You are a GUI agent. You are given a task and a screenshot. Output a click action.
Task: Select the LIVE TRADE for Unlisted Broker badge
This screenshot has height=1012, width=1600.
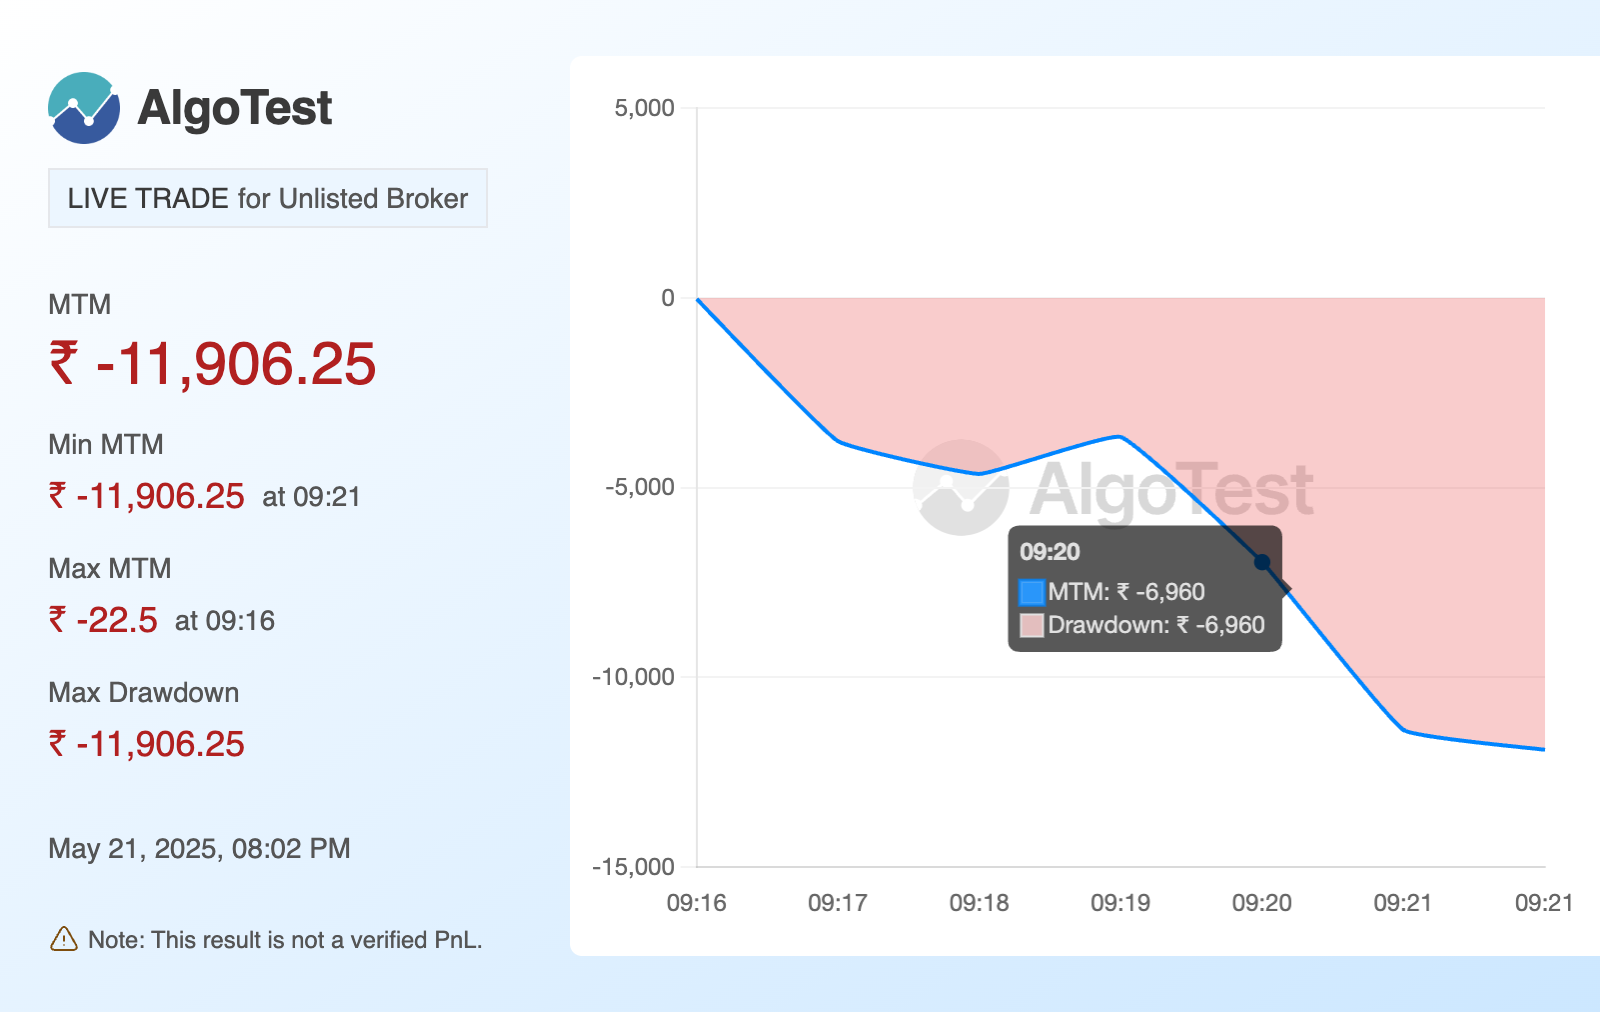pos(267,198)
